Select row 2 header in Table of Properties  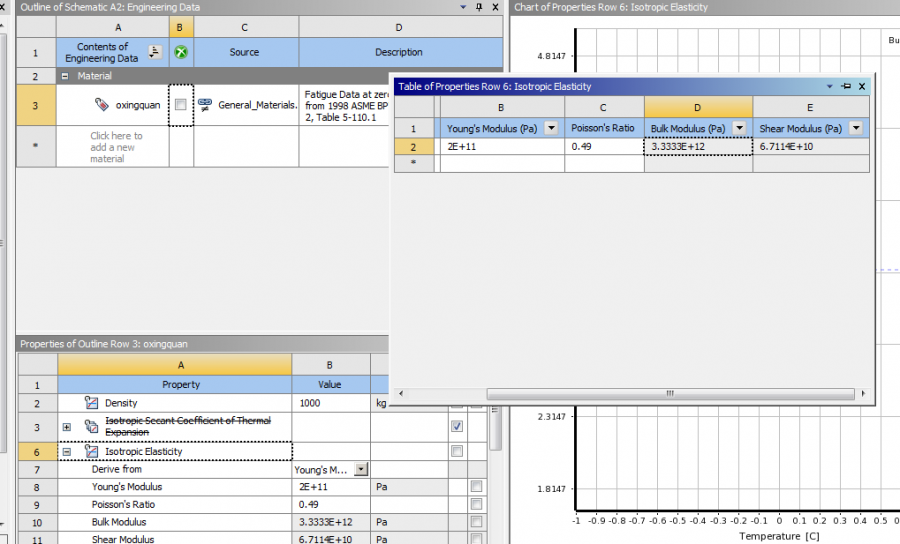point(413,147)
